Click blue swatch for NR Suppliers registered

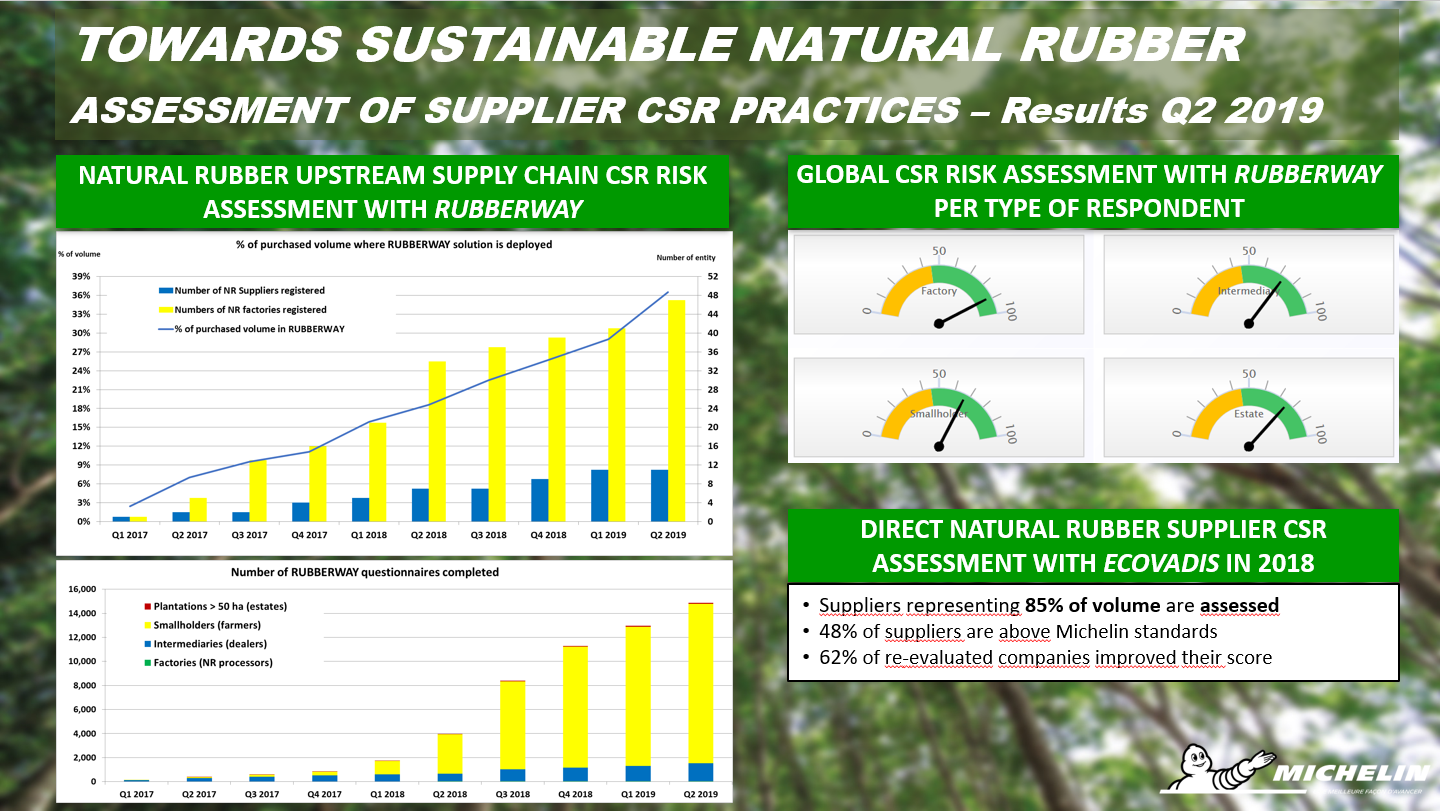click(x=165, y=291)
